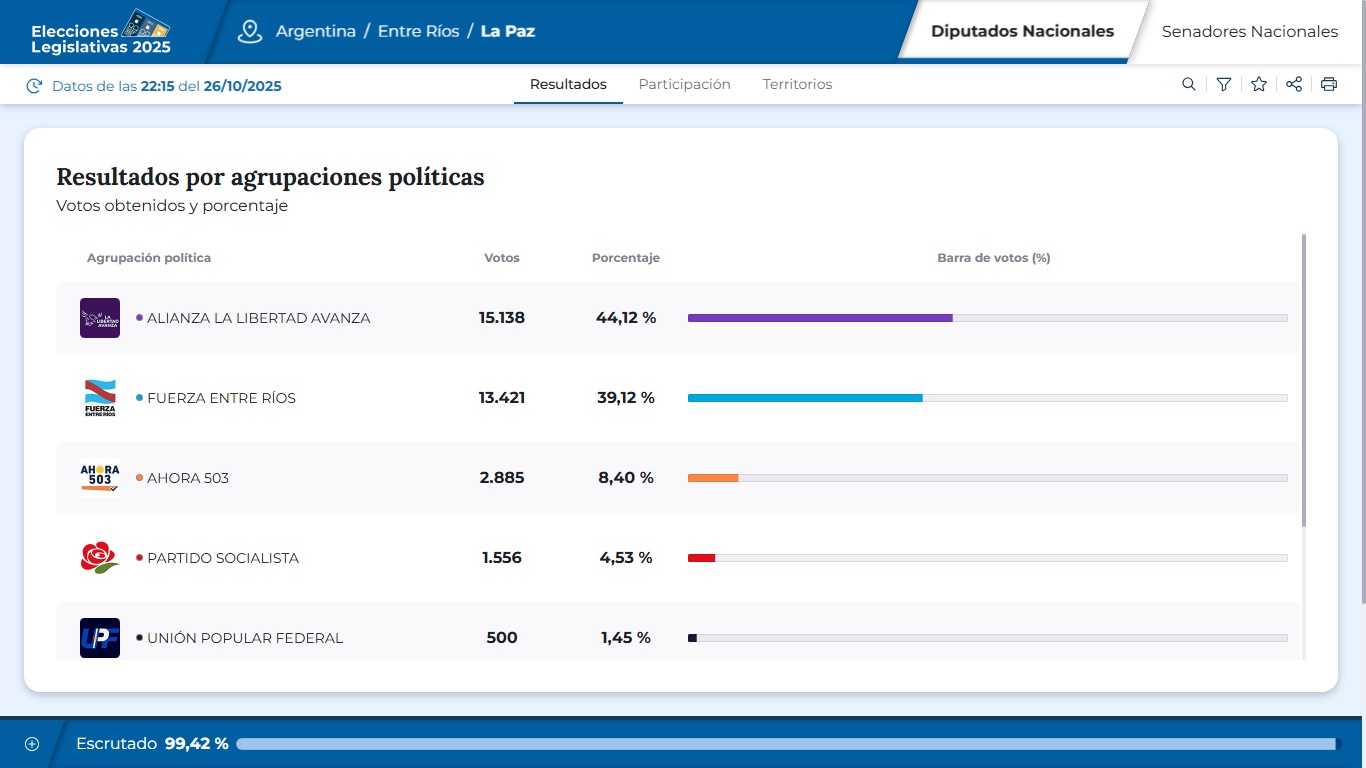Screen dimensions: 1366x768
Task: Print results using the printer icon
Action: (x=1328, y=84)
